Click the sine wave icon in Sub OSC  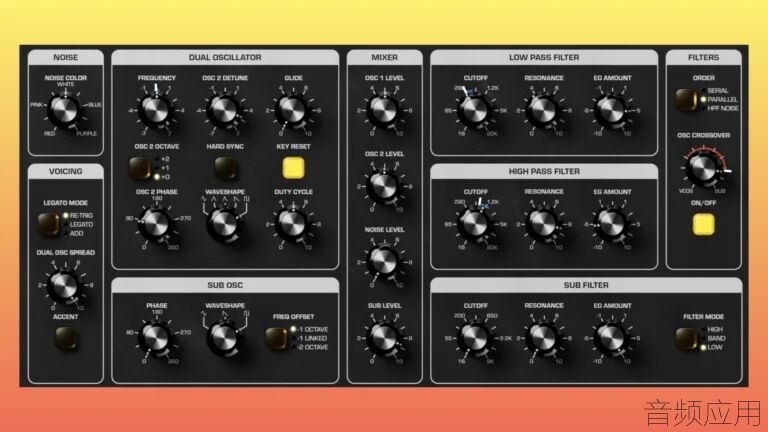tap(204, 313)
